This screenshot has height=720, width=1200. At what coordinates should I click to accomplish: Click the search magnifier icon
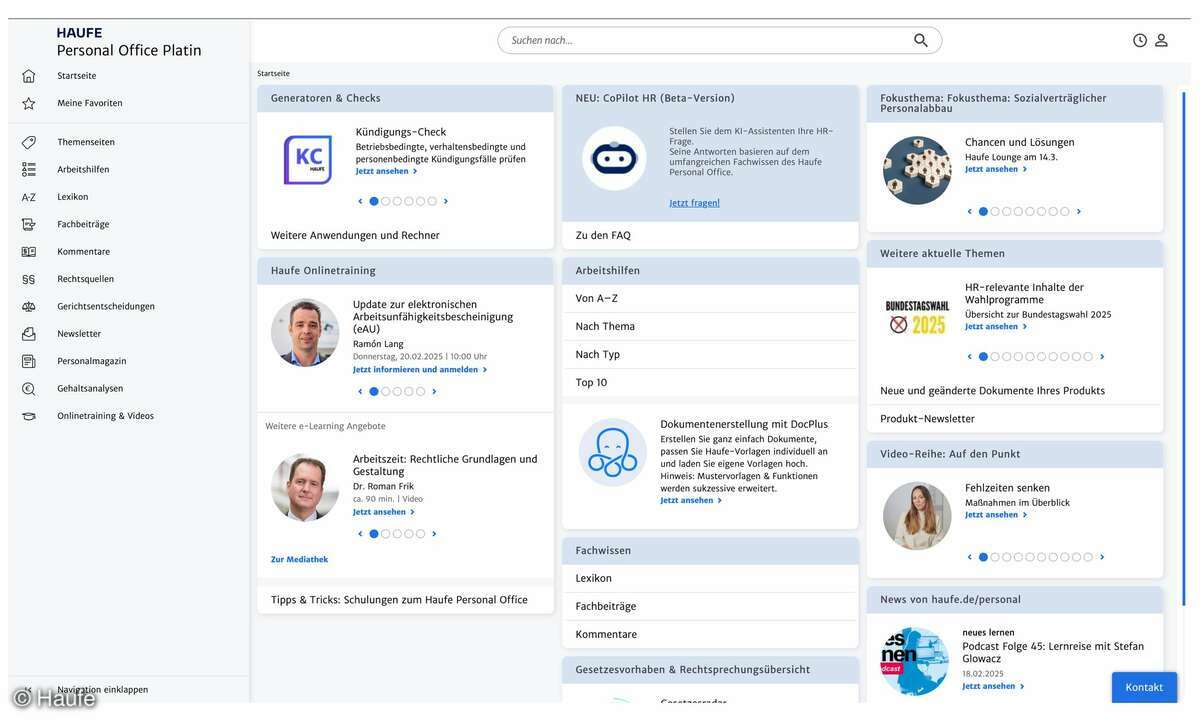click(921, 40)
